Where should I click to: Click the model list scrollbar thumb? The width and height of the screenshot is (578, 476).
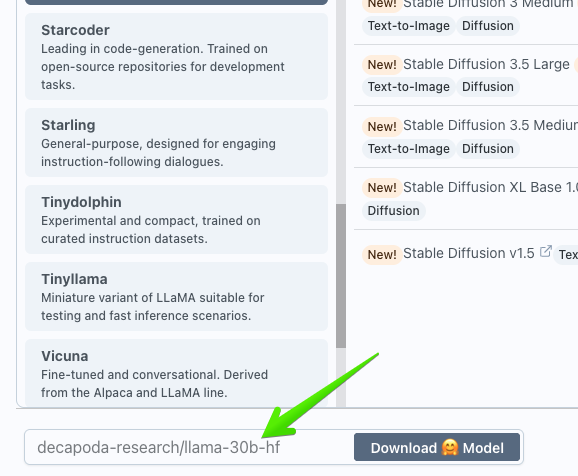pos(341,276)
